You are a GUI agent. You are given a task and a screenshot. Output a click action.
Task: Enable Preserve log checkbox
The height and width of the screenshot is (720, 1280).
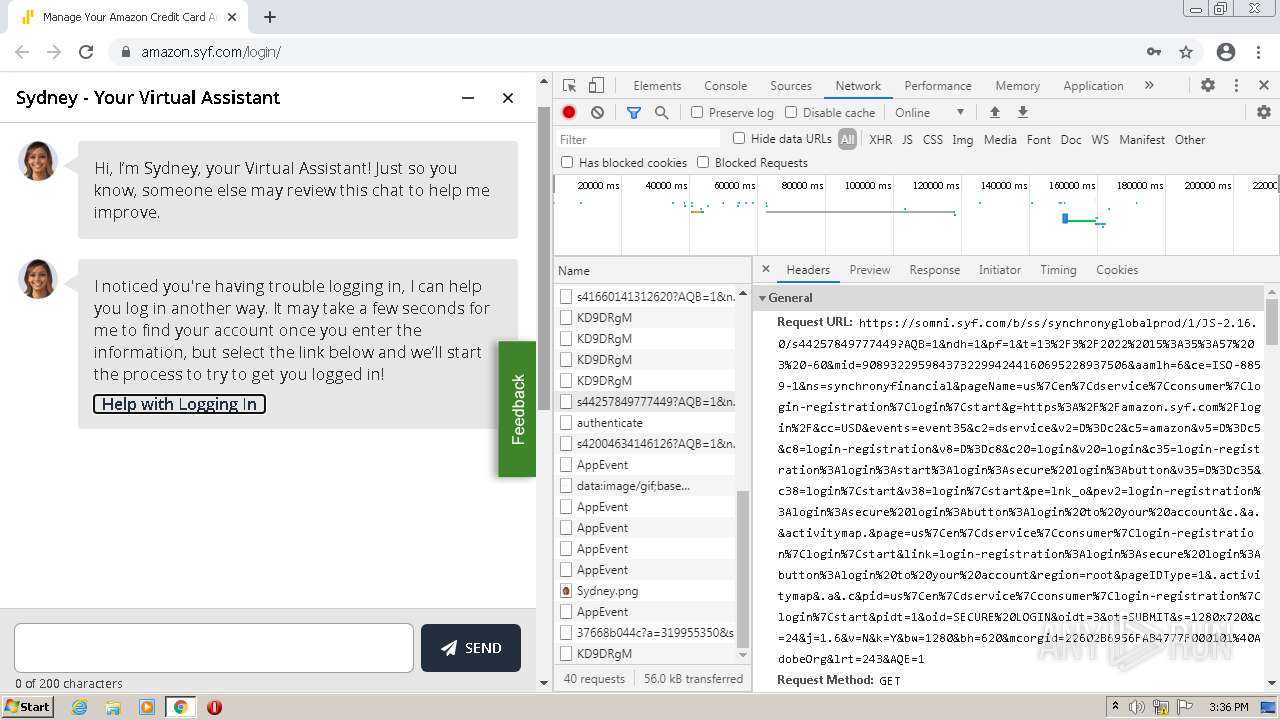pos(697,113)
